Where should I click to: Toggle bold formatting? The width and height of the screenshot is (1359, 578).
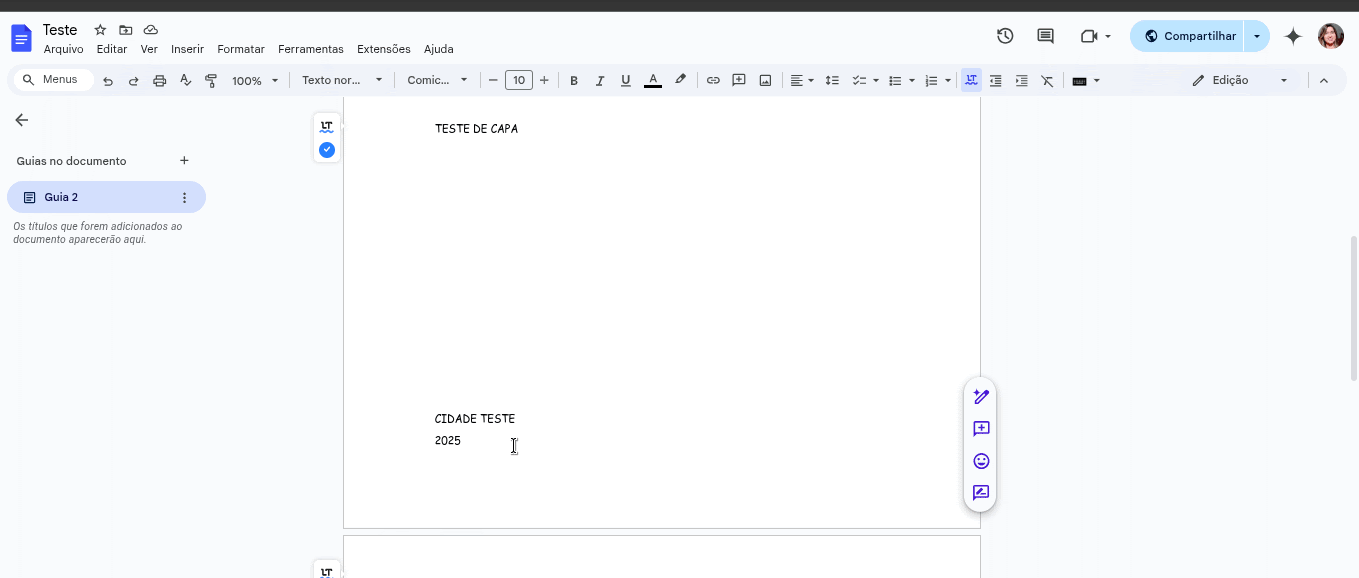click(574, 80)
